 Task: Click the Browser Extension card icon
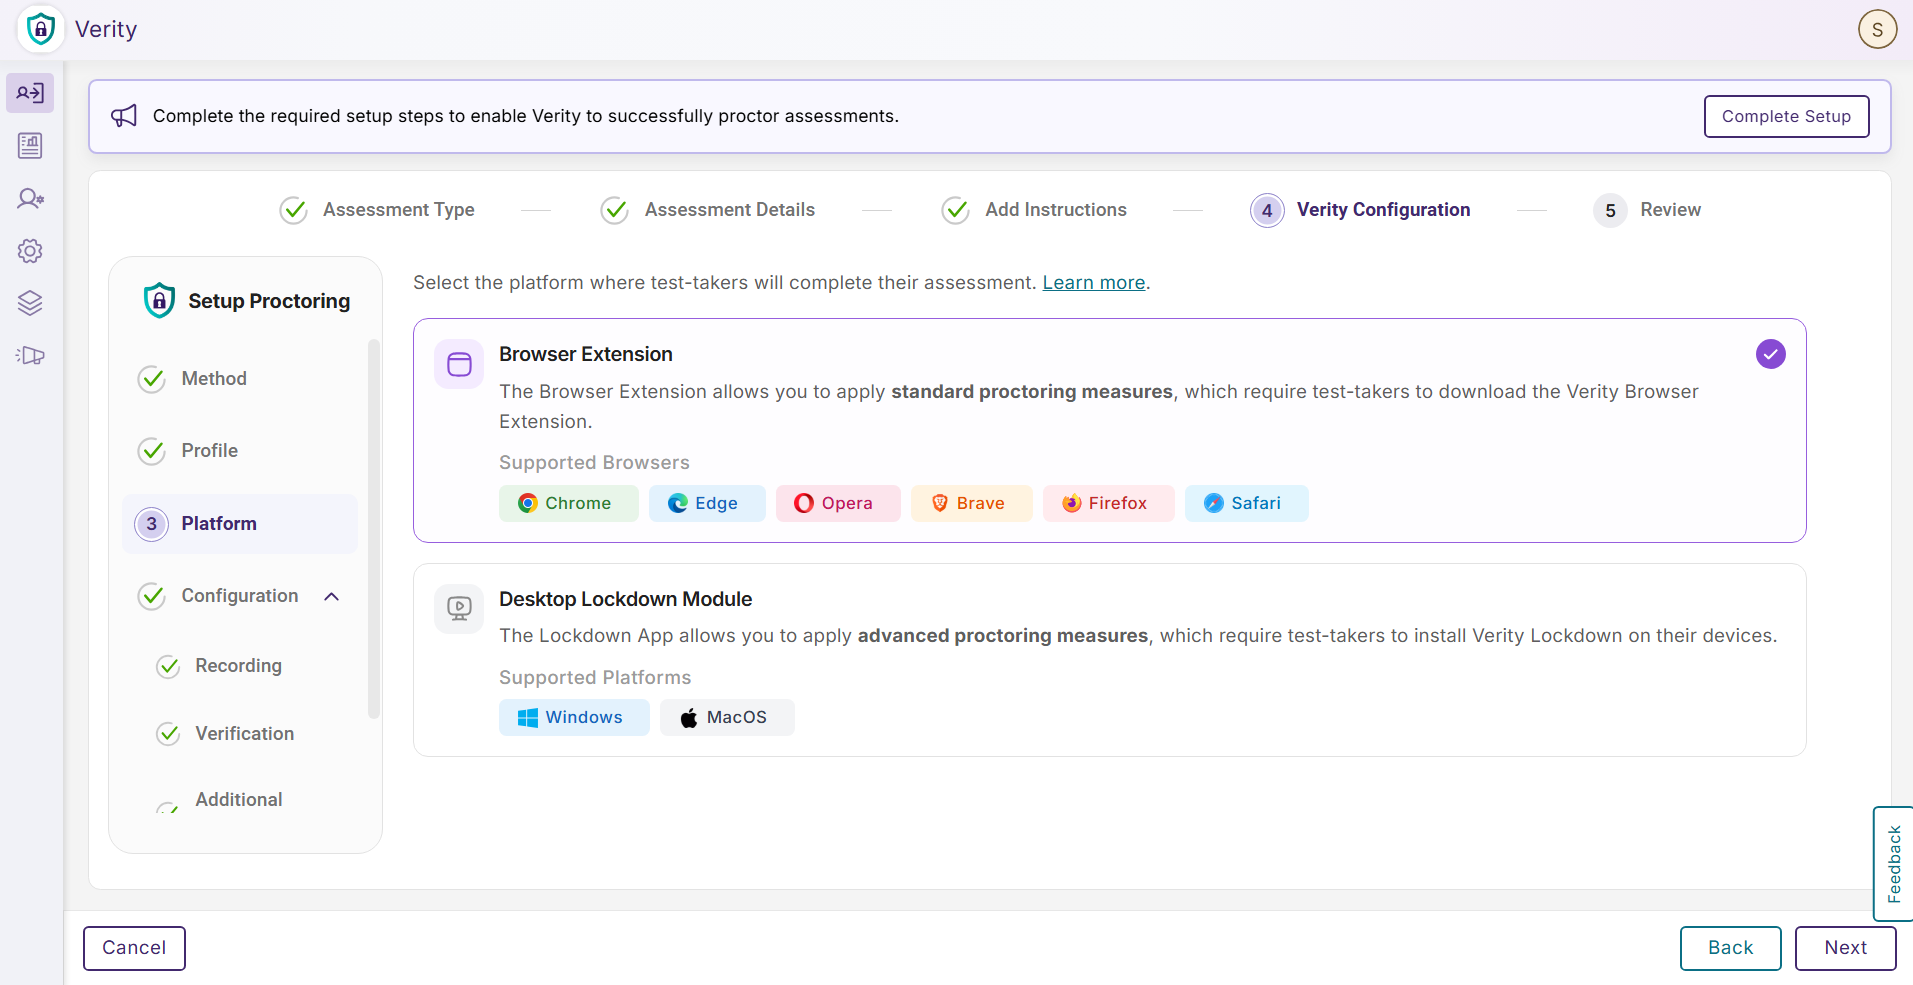pos(459,364)
